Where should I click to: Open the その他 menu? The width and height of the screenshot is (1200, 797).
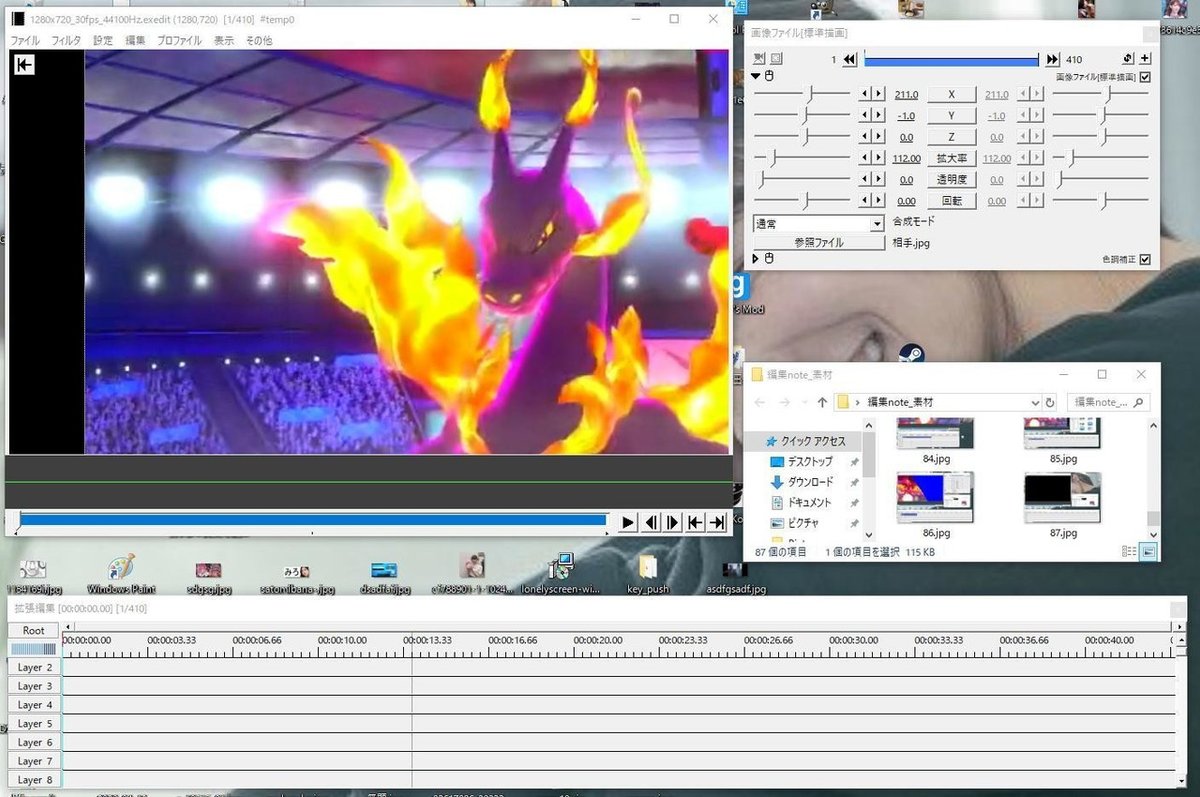coord(259,40)
